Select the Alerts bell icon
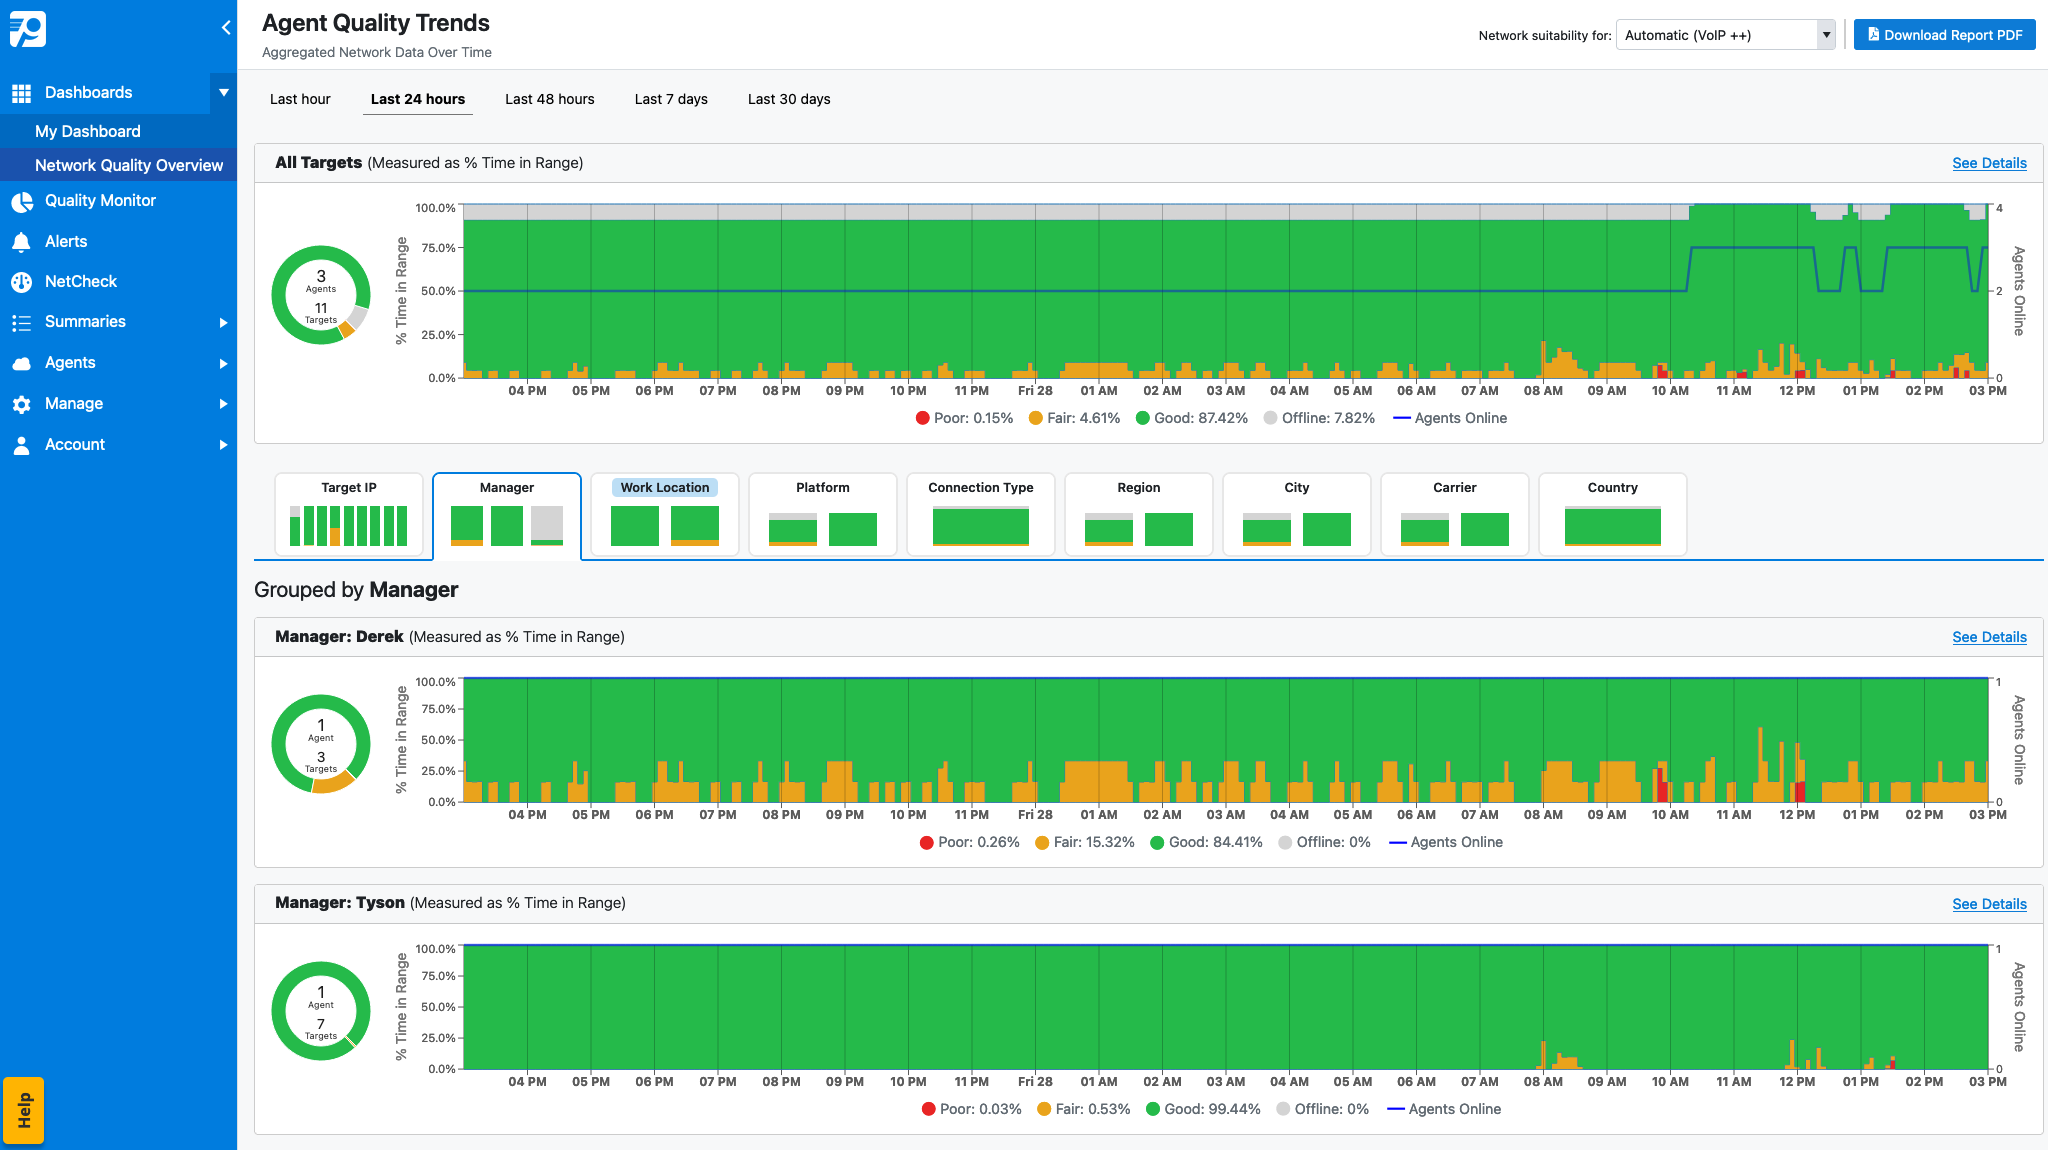Screen dimensions: 2048x1150 22,241
